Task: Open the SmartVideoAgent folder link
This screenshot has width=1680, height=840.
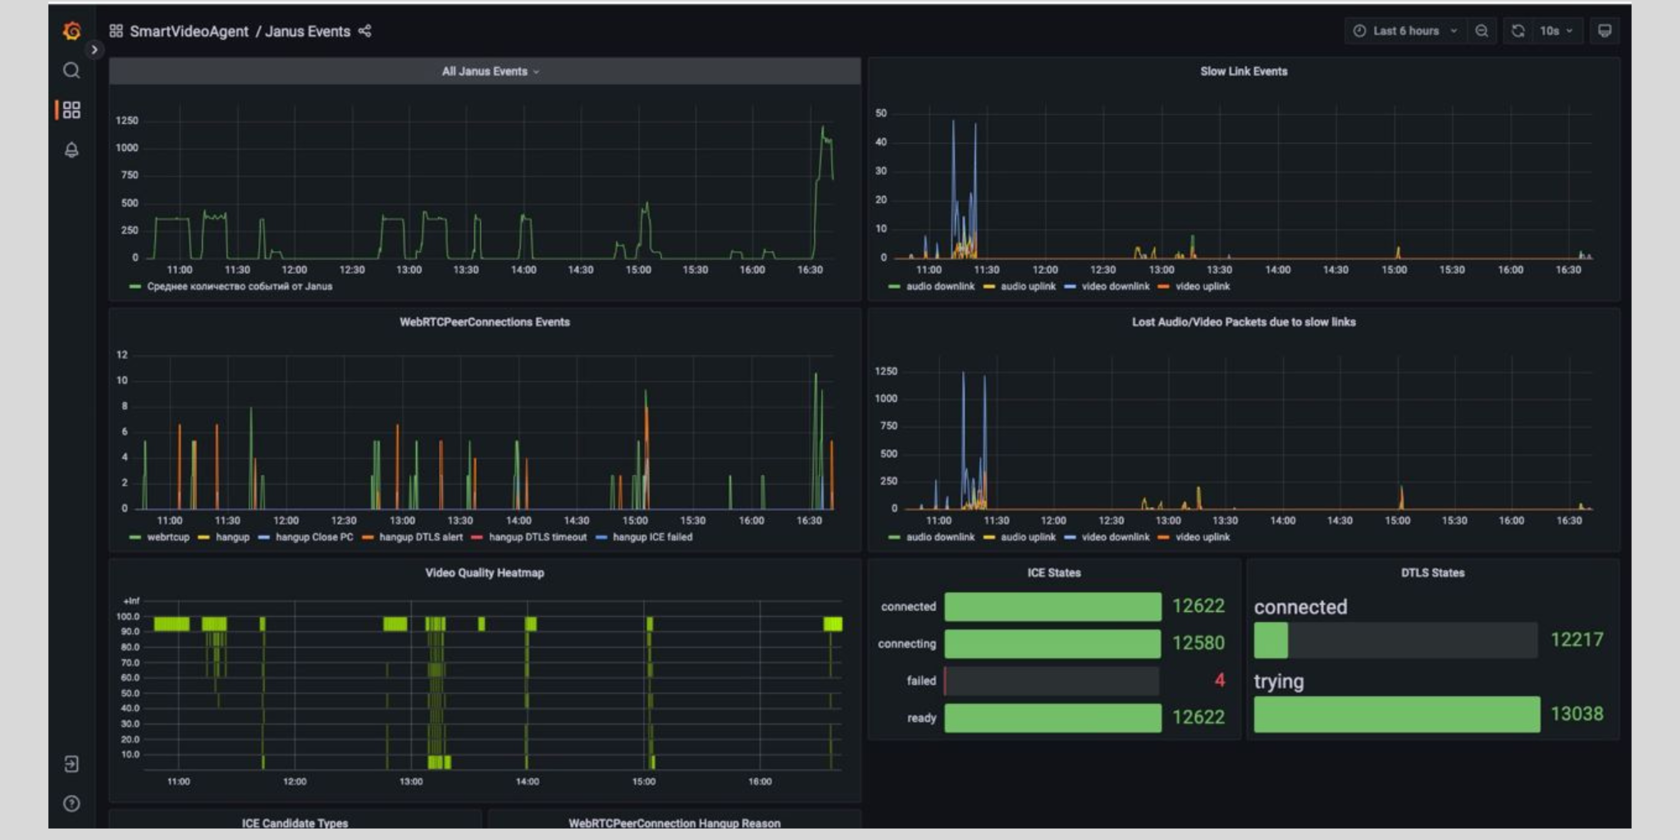Action: point(189,31)
